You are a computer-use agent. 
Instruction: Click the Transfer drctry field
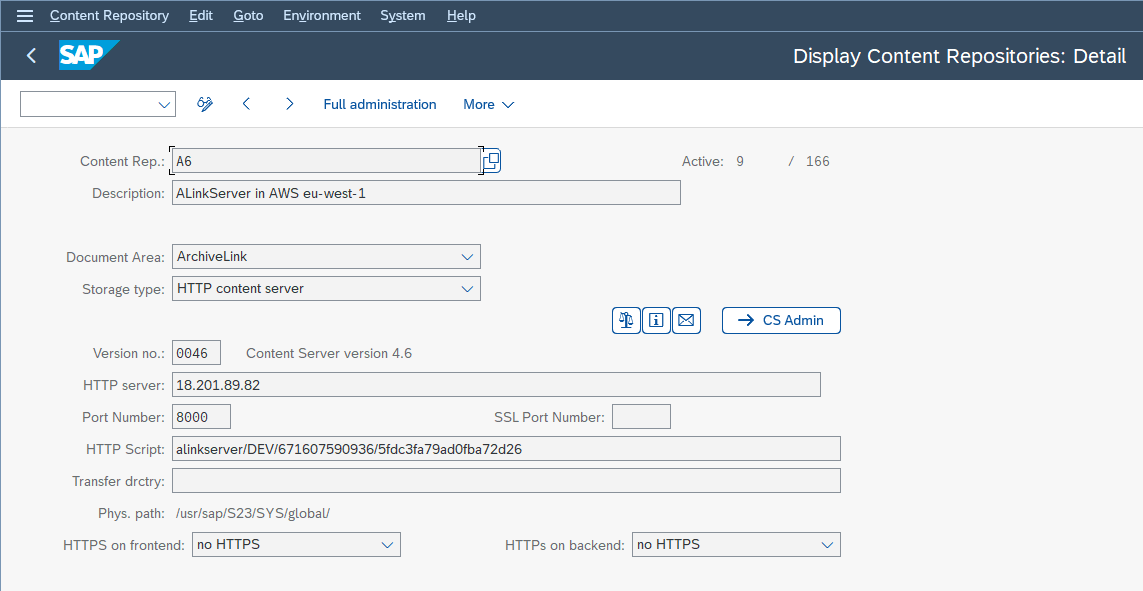tap(506, 481)
